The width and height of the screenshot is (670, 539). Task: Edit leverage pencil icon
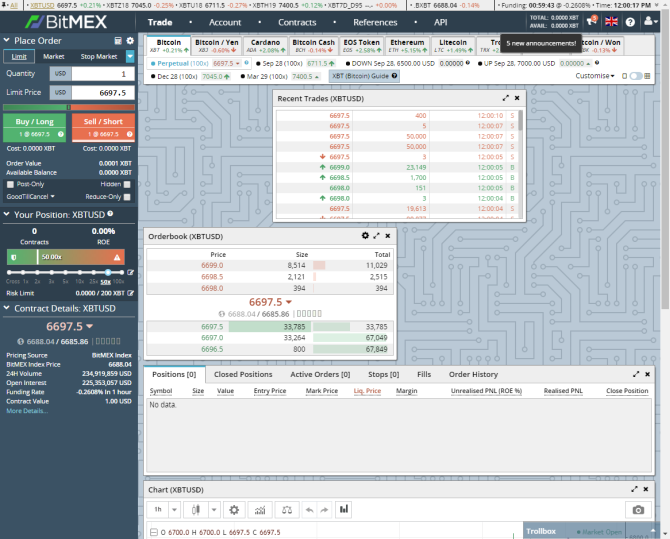[130, 272]
